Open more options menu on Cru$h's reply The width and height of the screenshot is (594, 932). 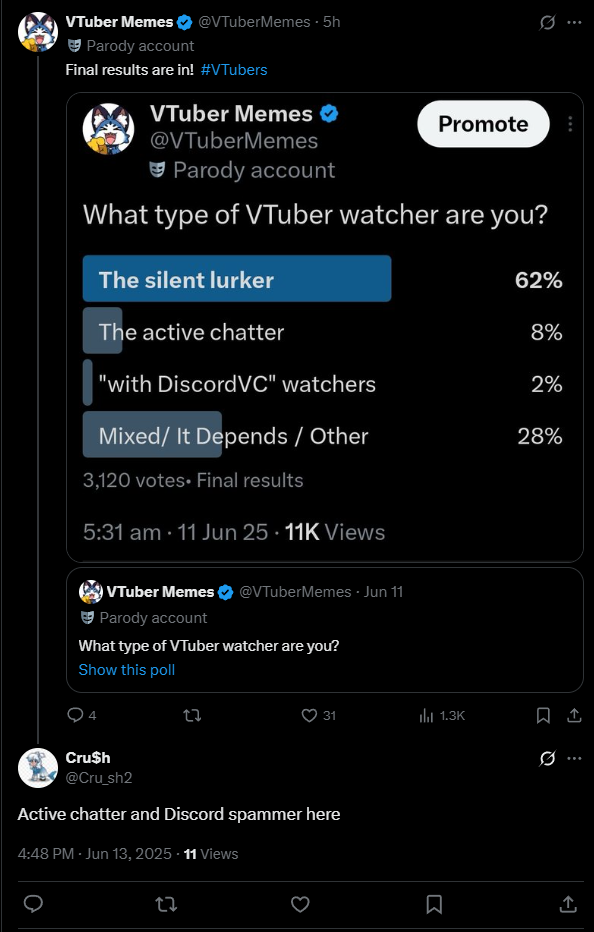click(574, 758)
